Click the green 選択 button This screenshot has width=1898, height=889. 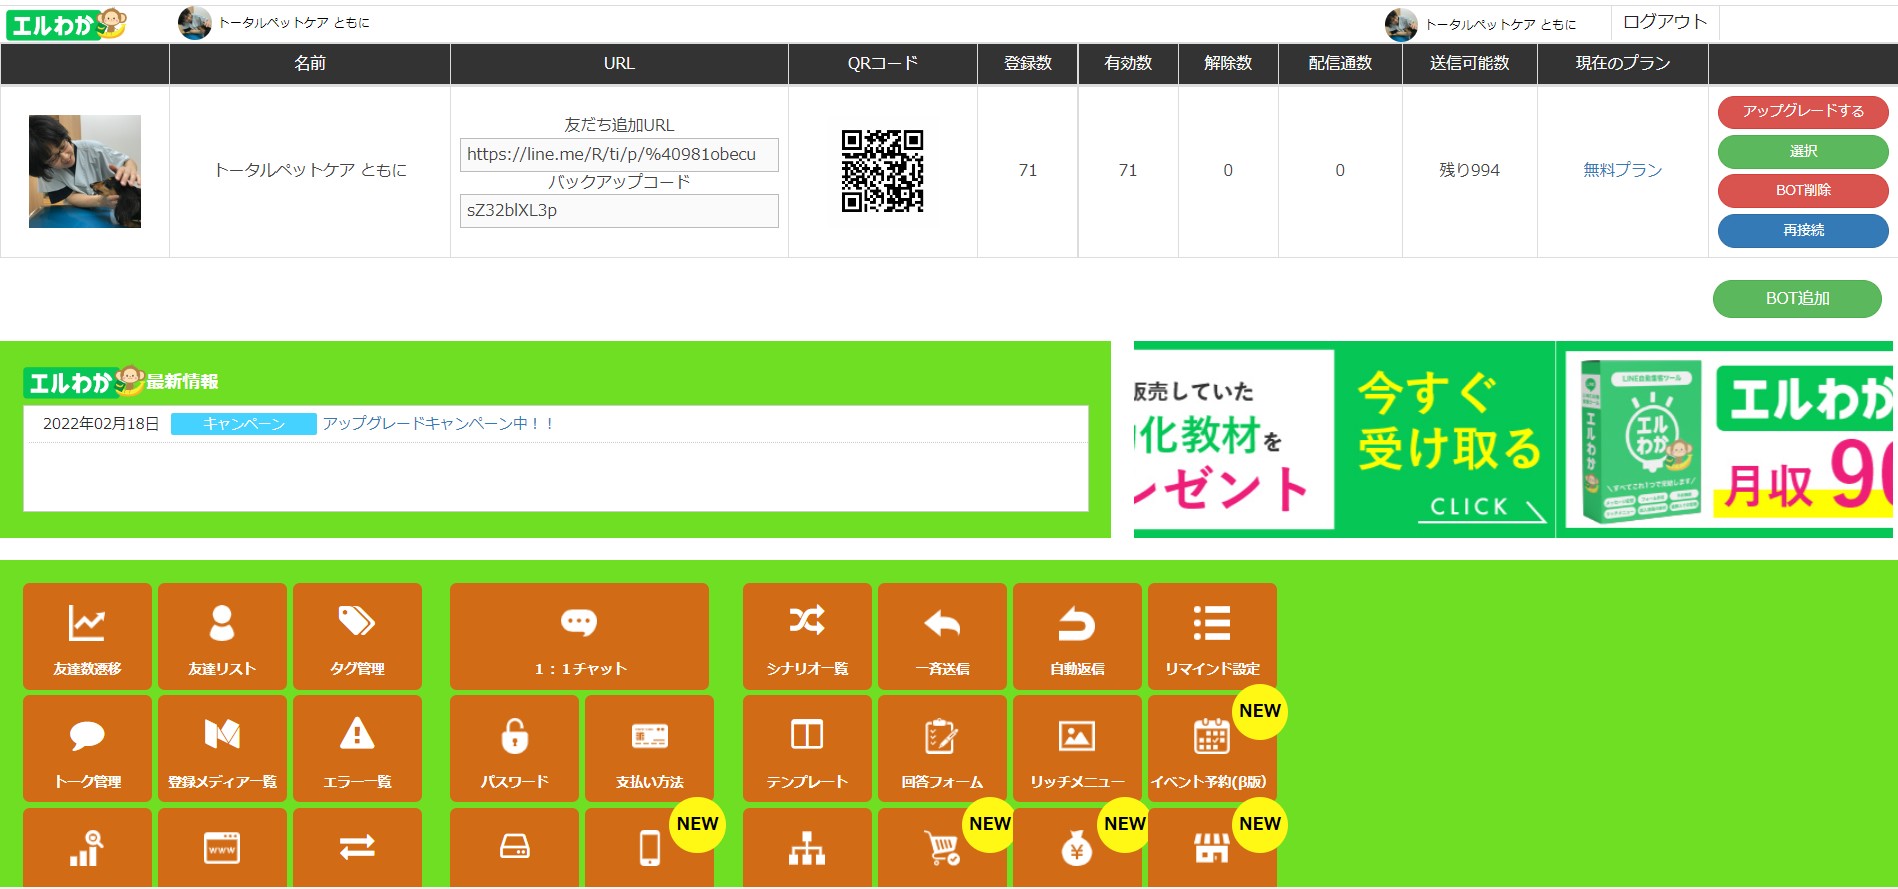coord(1803,151)
